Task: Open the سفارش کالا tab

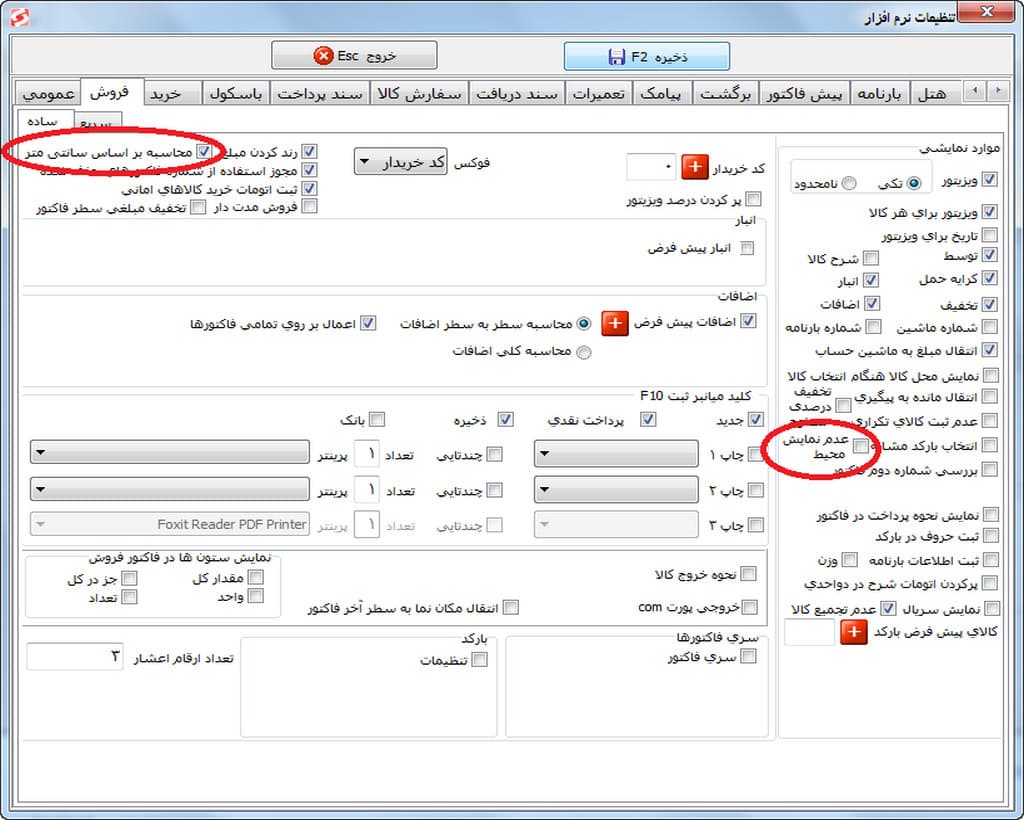Action: [419, 94]
